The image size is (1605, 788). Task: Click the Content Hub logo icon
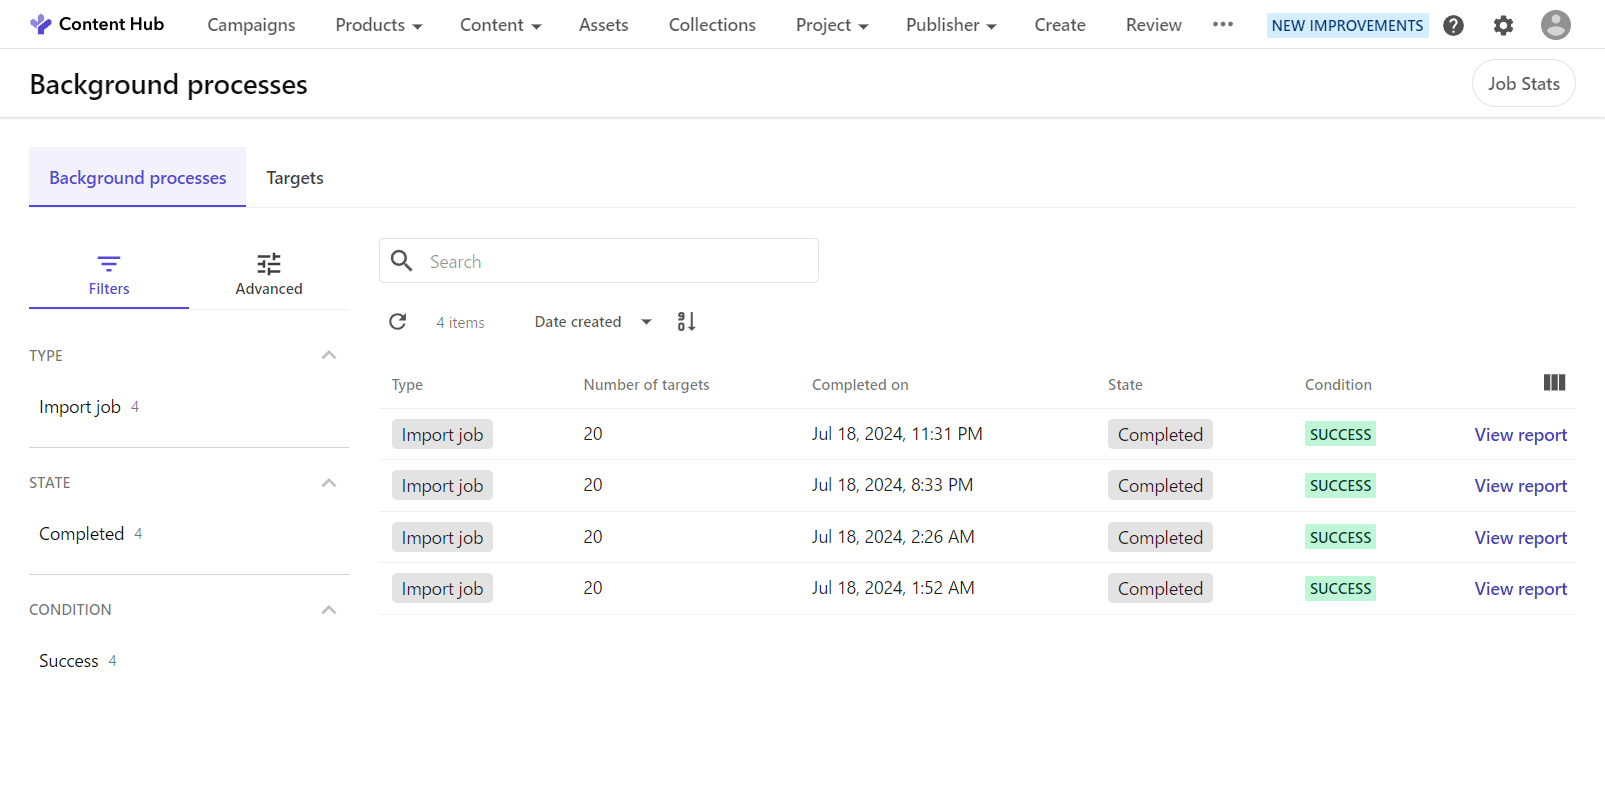coord(40,24)
